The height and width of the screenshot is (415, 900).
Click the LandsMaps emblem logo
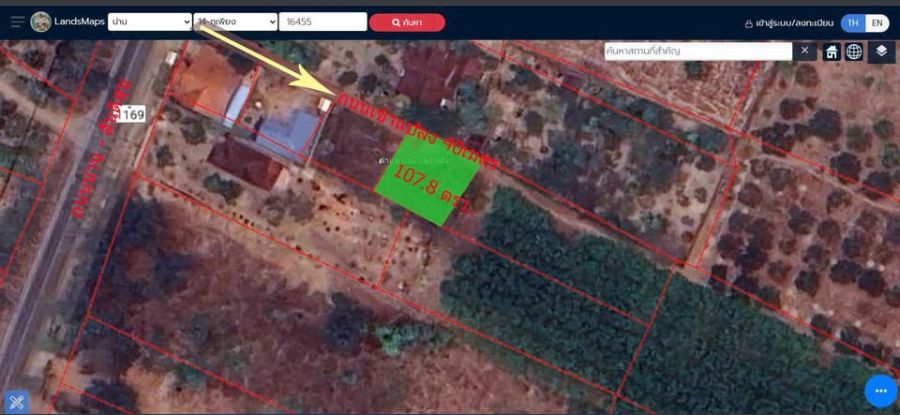[41, 22]
